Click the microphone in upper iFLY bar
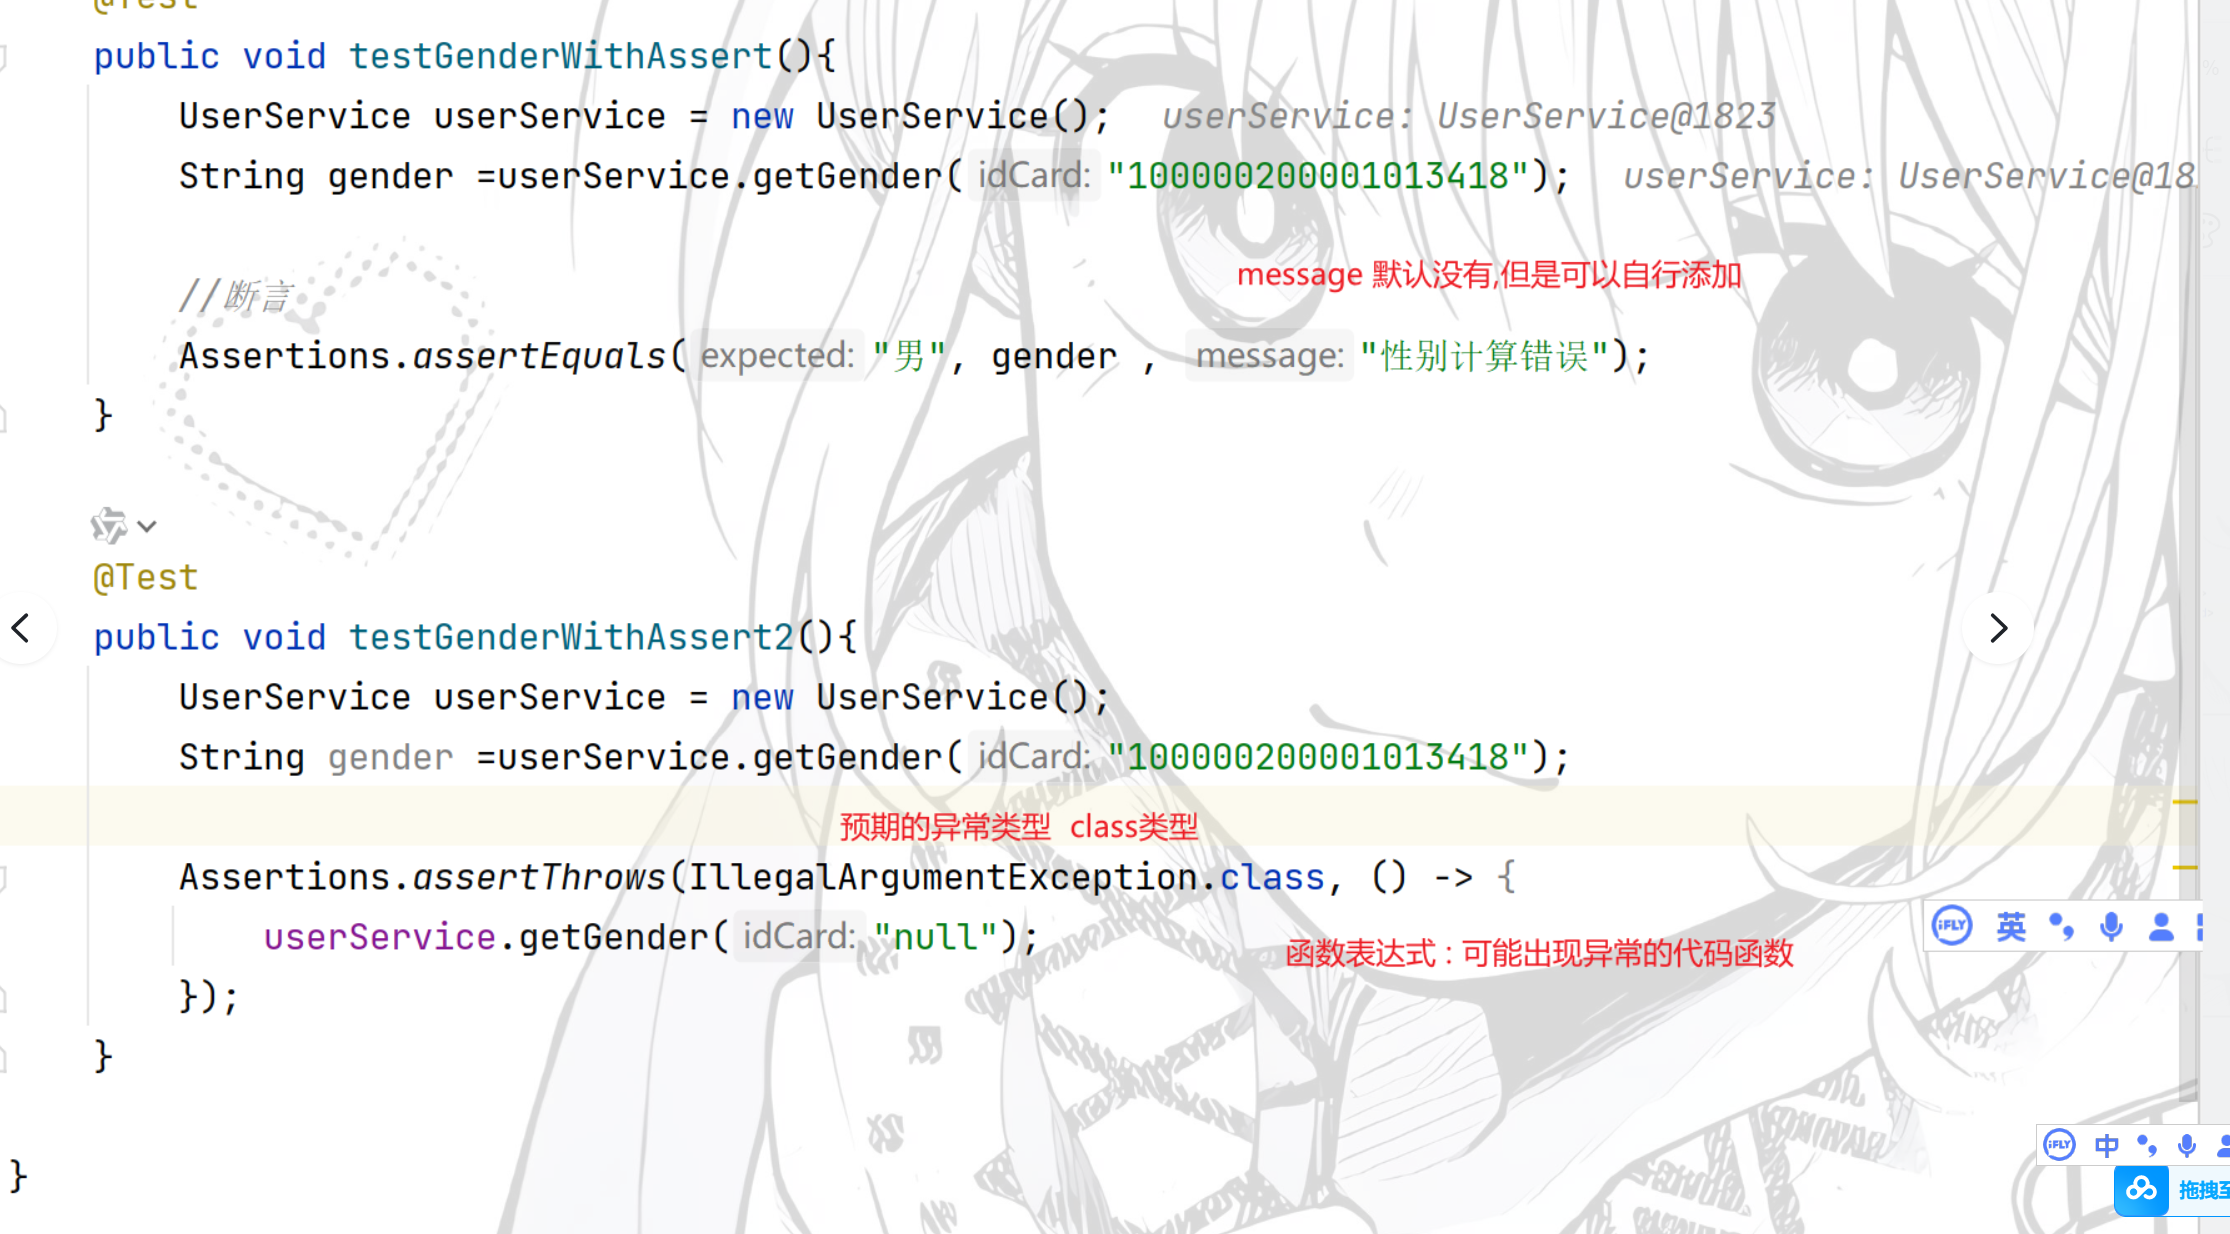This screenshot has height=1234, width=2230. coord(2111,927)
